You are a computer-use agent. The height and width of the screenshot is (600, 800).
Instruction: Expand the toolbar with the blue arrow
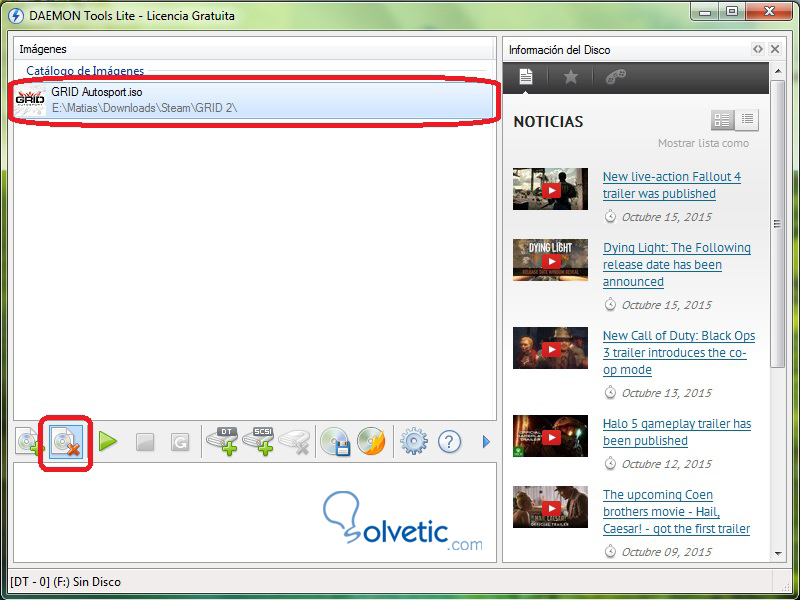[x=486, y=441]
